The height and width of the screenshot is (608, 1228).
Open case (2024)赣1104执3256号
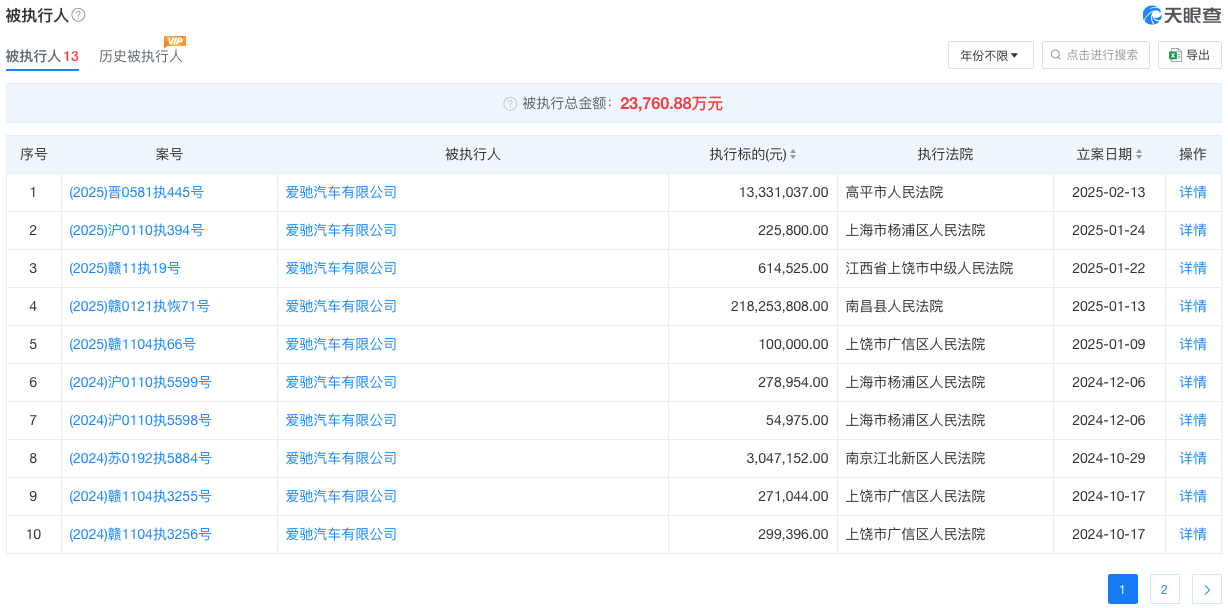(x=140, y=534)
